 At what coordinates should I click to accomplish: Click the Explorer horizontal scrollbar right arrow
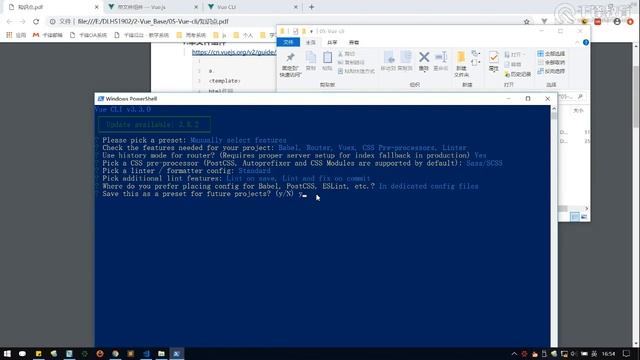pos(587,209)
